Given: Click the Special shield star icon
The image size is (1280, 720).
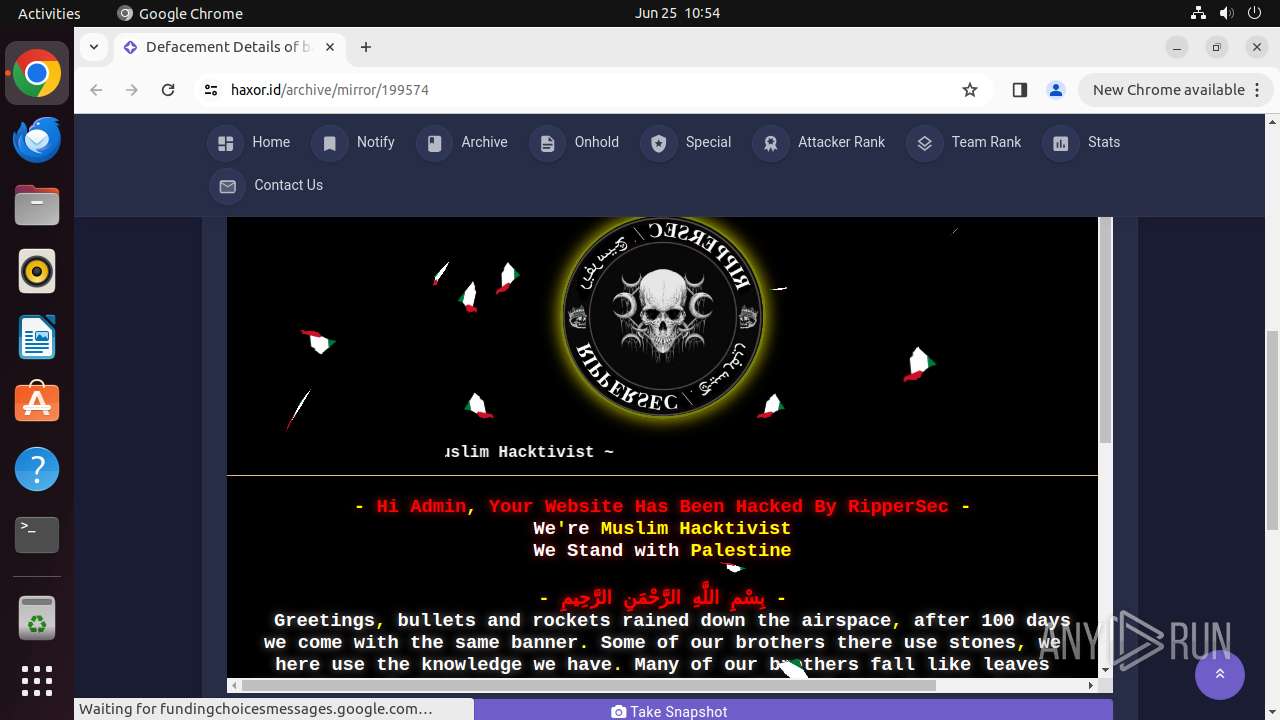Looking at the screenshot, I should [658, 143].
